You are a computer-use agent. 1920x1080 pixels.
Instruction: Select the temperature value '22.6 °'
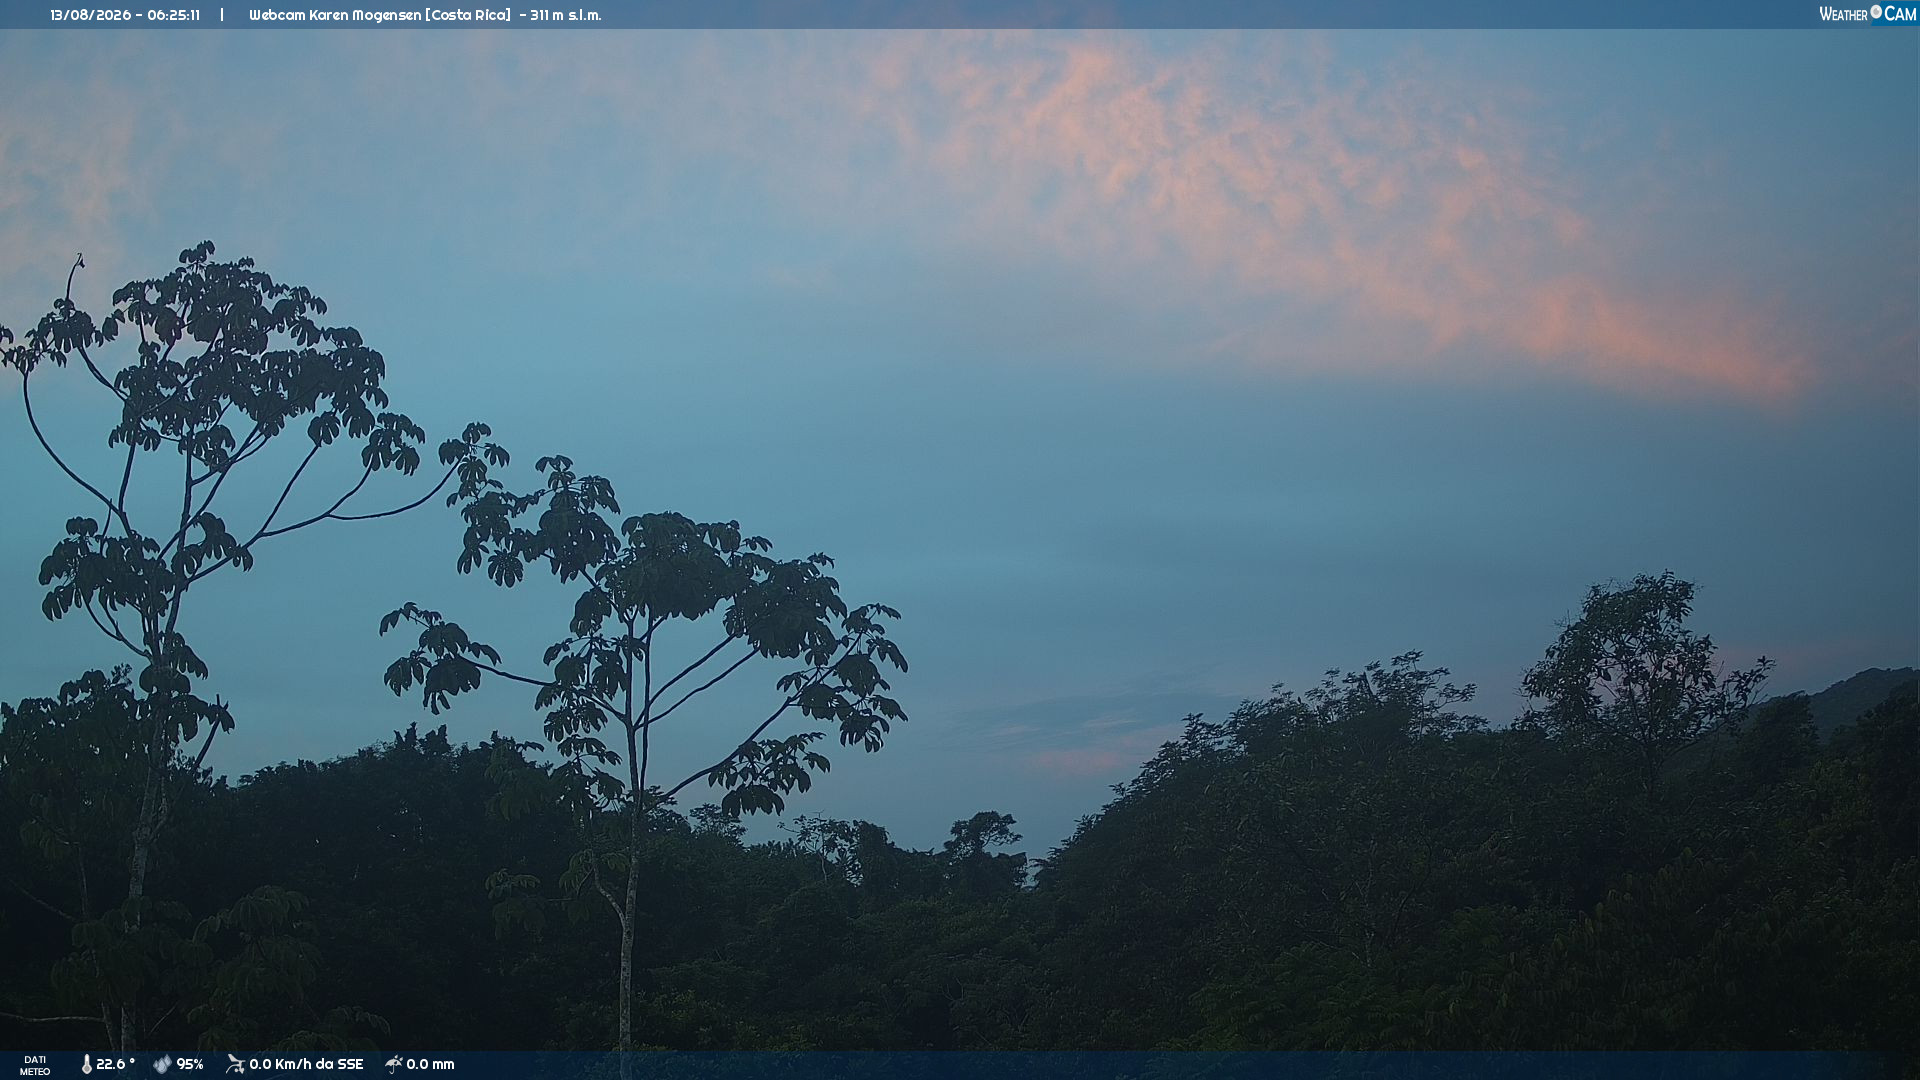pyautogui.click(x=115, y=1064)
